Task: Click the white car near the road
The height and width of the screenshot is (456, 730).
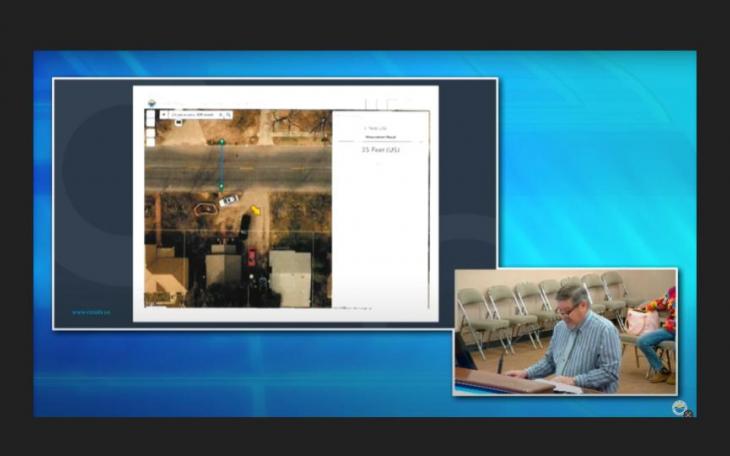Action: (x=230, y=199)
